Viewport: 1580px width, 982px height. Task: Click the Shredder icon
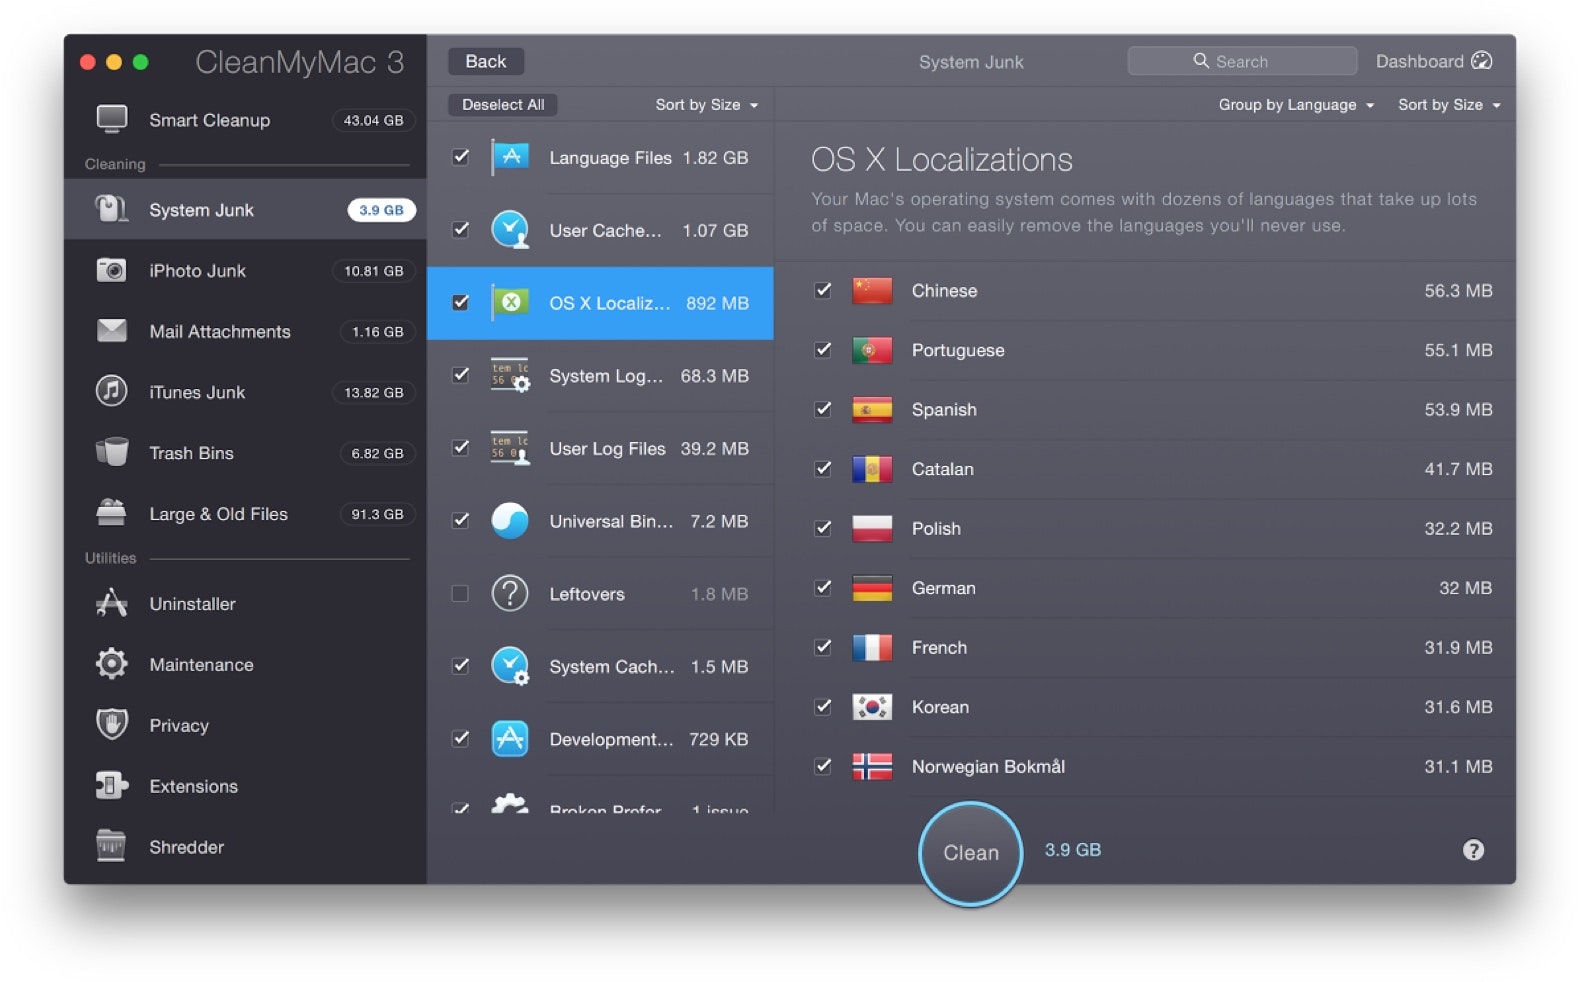point(111,846)
